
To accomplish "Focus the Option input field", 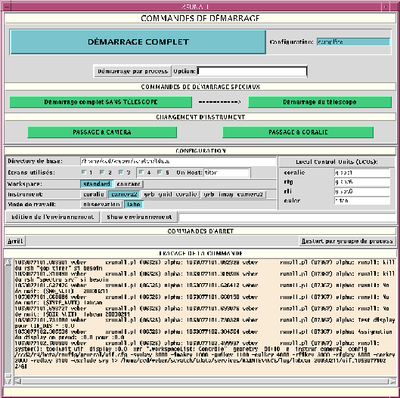I will coord(252,71).
